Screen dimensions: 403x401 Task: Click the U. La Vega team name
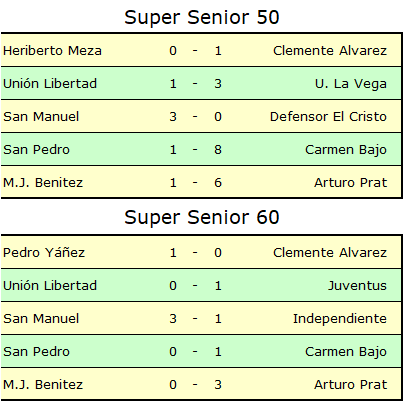[351, 84]
